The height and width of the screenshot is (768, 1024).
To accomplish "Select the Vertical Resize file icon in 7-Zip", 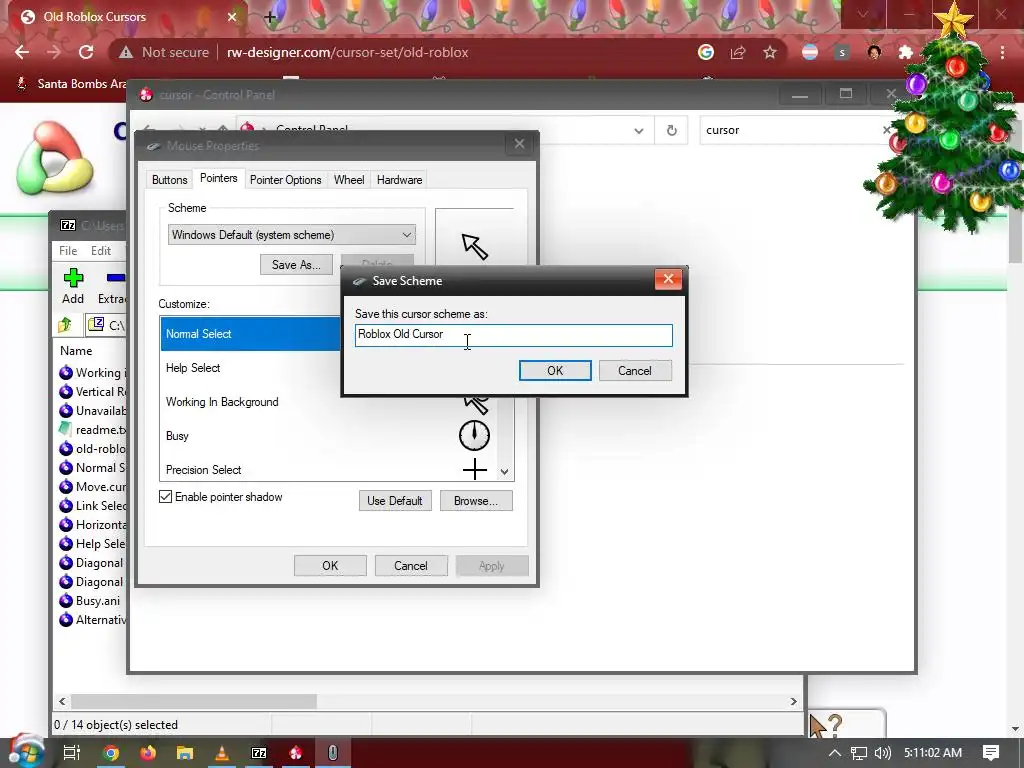I will (x=66, y=392).
